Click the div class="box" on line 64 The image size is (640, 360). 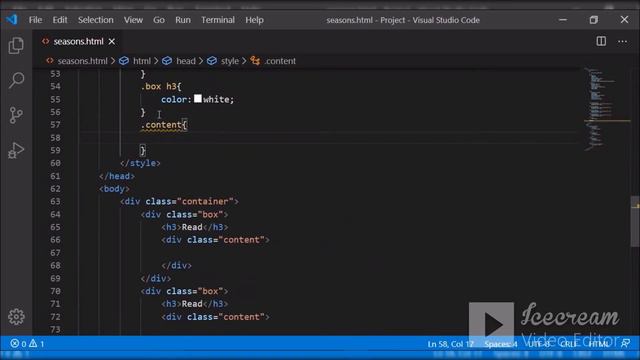click(x=184, y=215)
